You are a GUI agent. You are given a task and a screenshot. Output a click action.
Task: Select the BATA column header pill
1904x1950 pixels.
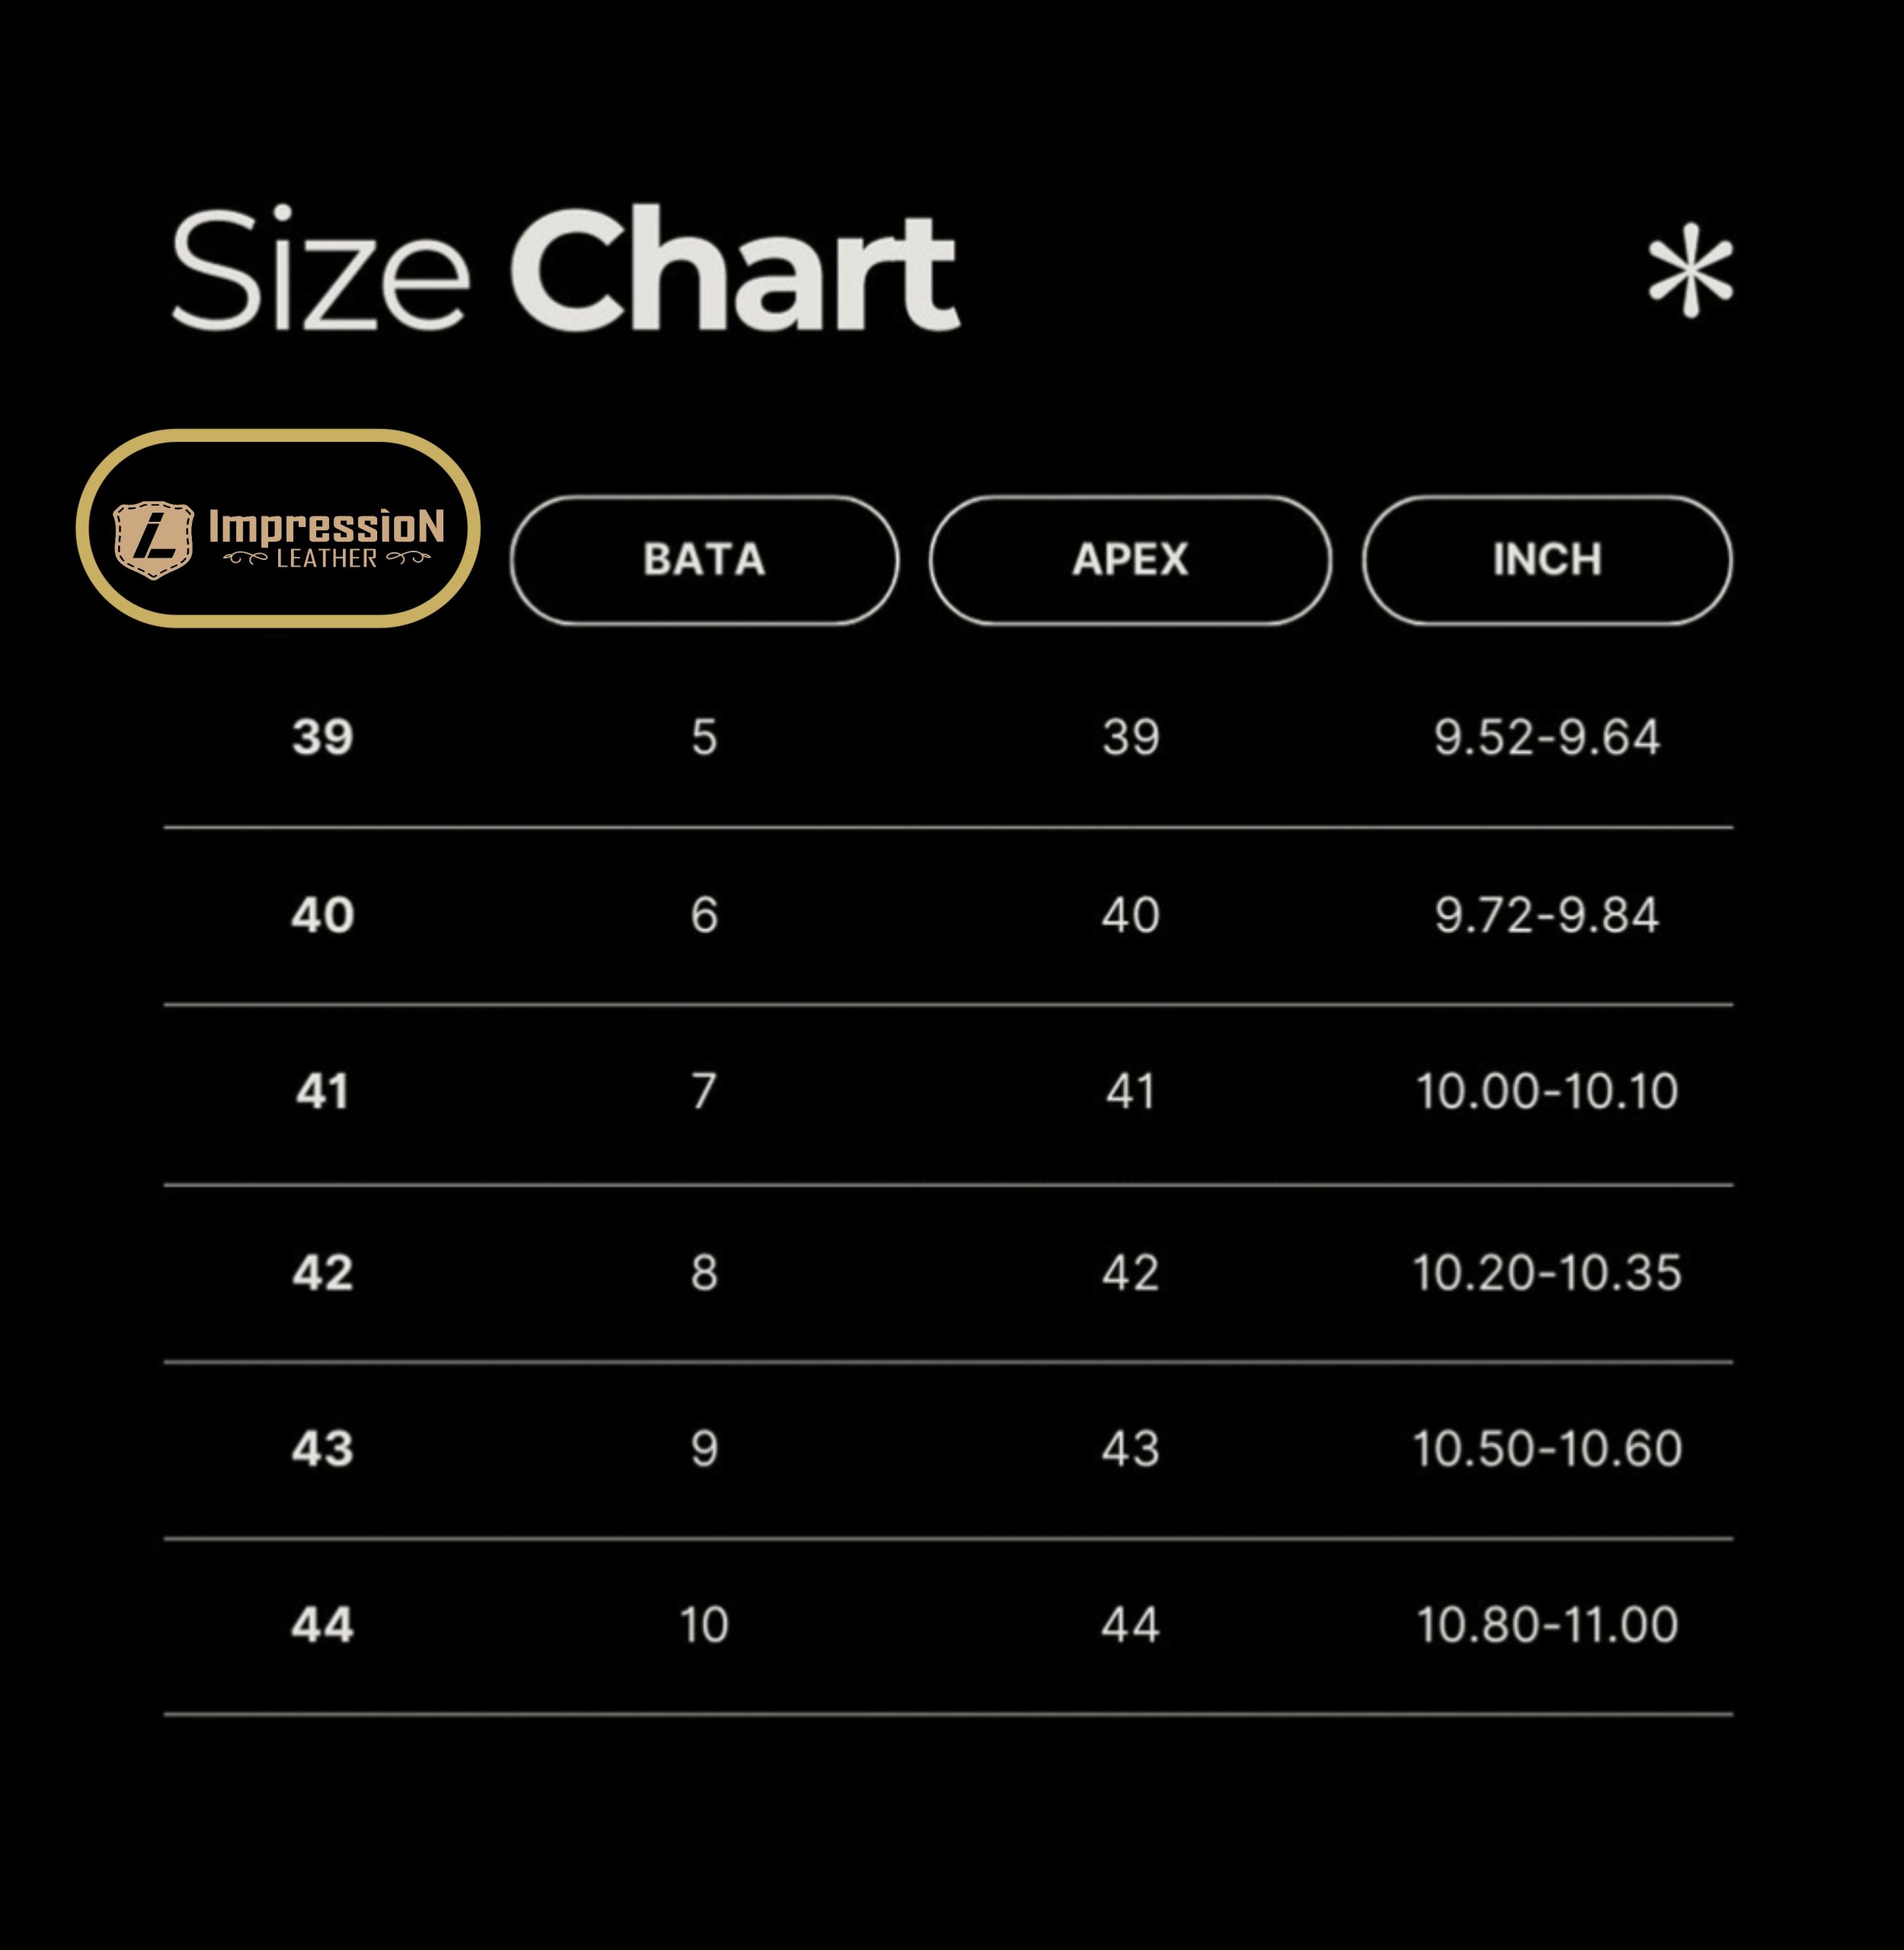[704, 560]
